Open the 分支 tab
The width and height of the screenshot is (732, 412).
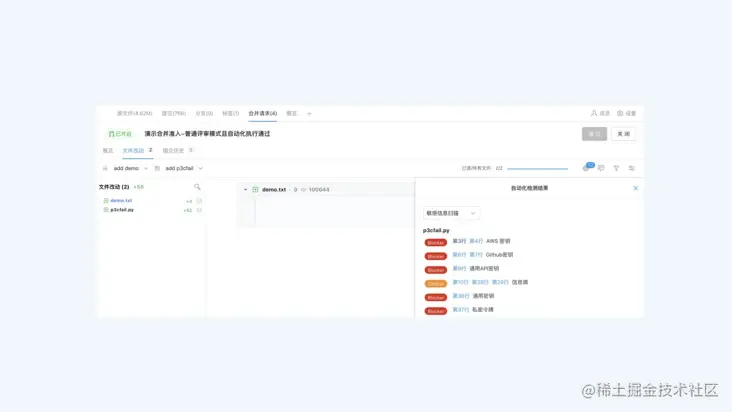pyautogui.click(x=204, y=113)
